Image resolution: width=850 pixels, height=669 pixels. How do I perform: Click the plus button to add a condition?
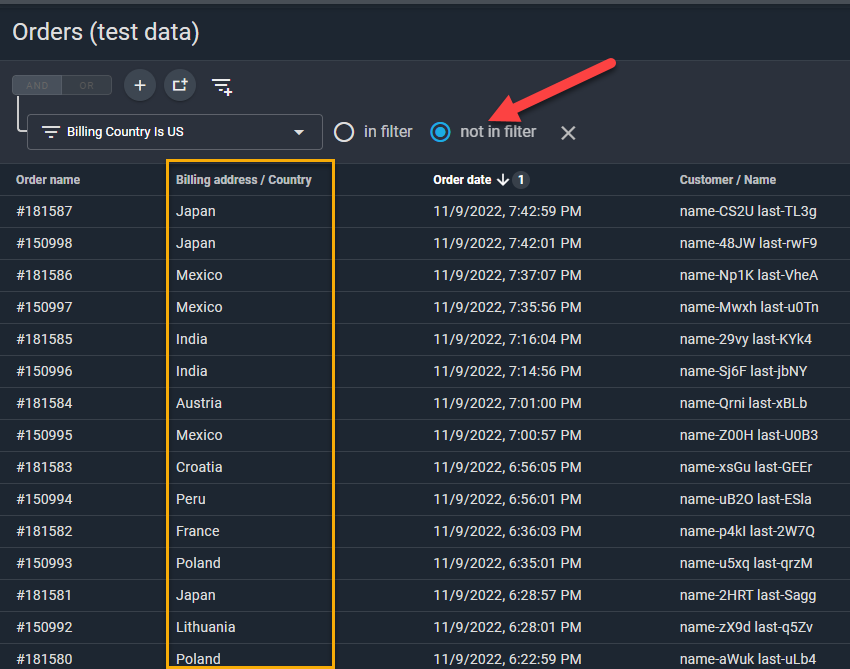140,86
